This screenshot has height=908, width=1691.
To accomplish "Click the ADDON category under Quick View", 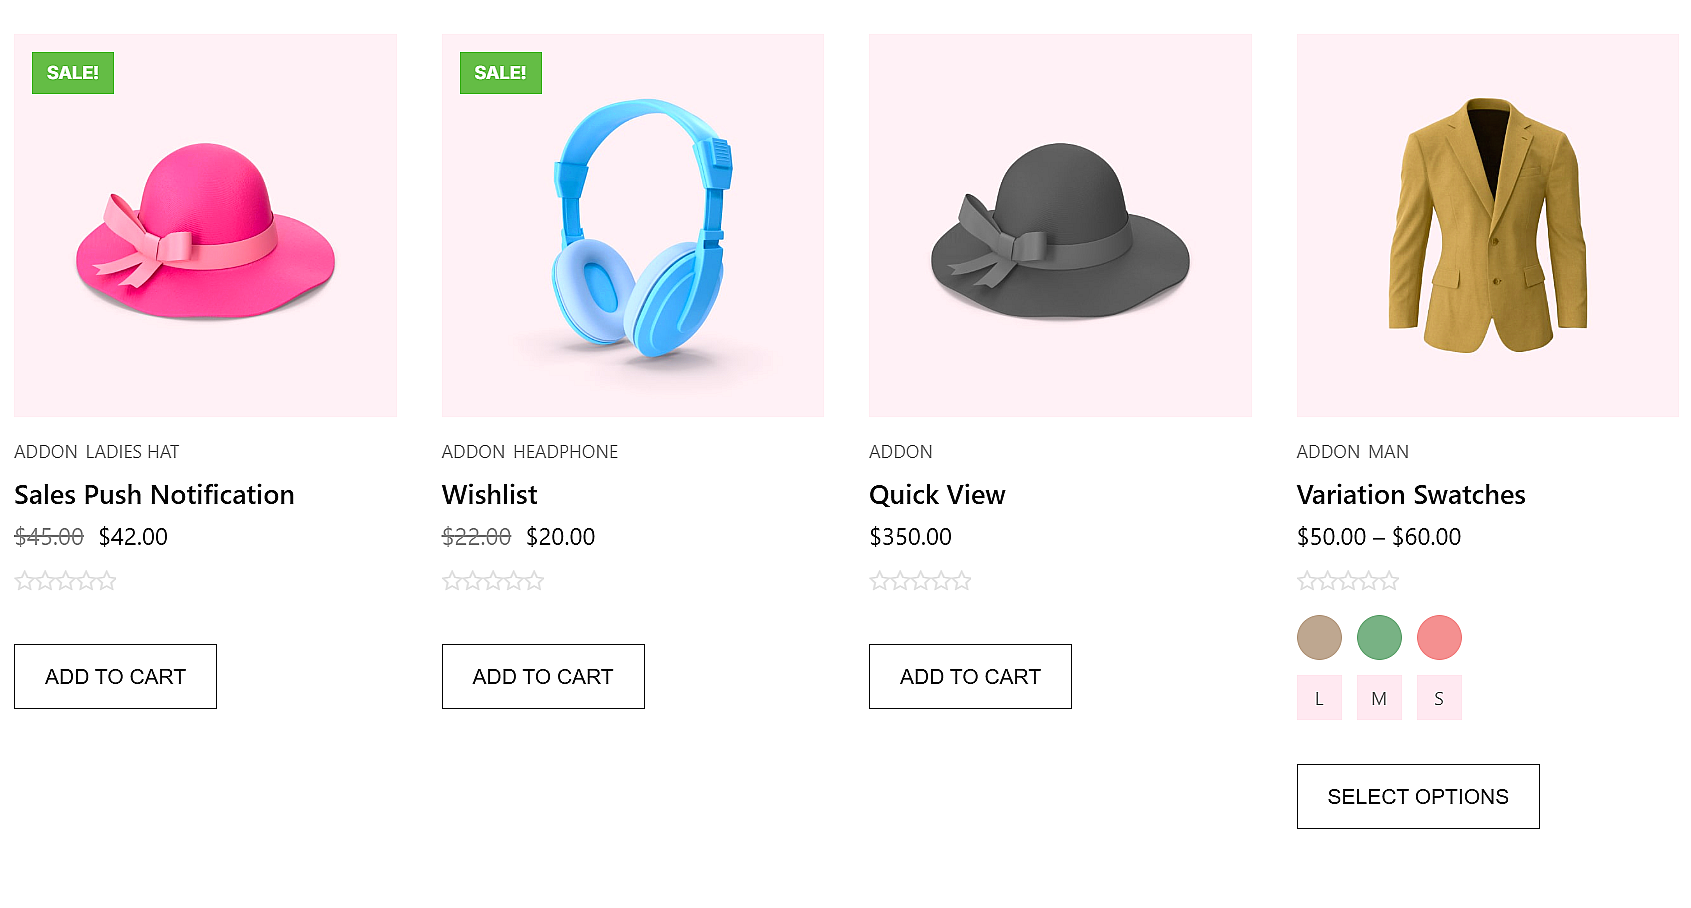I will [900, 451].
